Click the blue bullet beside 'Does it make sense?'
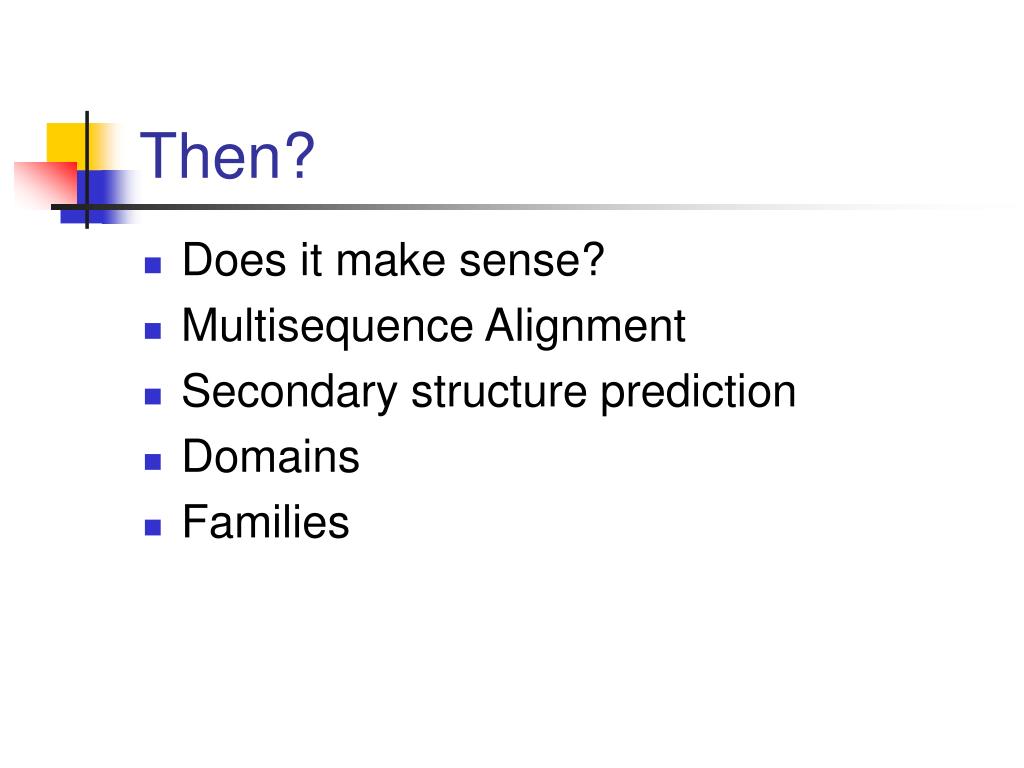This screenshot has width=1024, height=768. point(153,265)
